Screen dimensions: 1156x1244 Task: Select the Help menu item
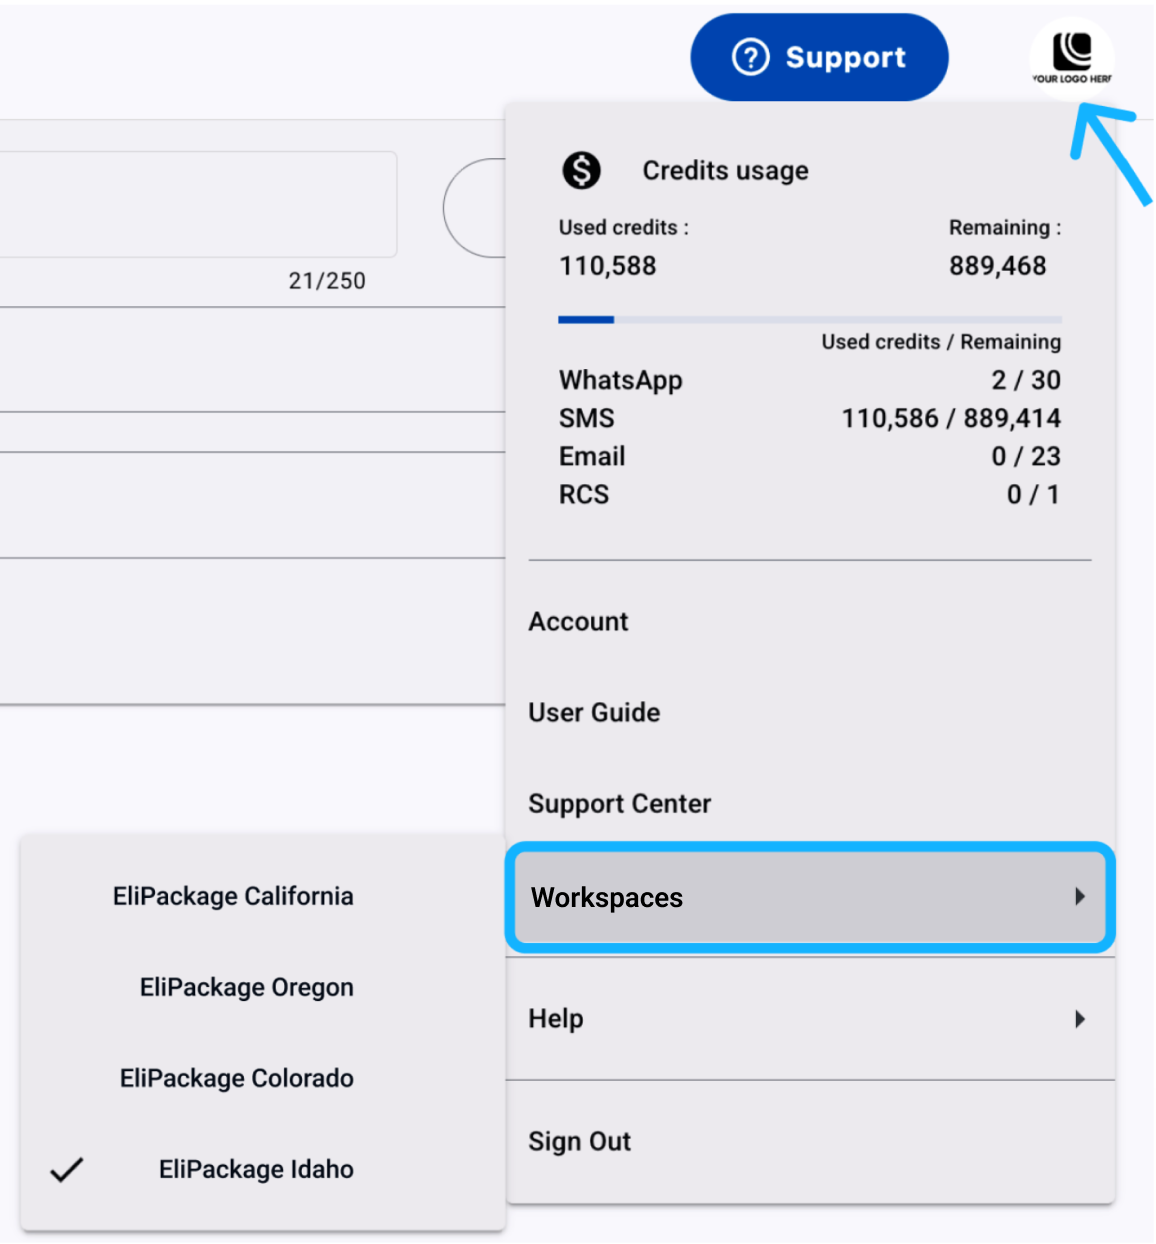[x=810, y=1019]
